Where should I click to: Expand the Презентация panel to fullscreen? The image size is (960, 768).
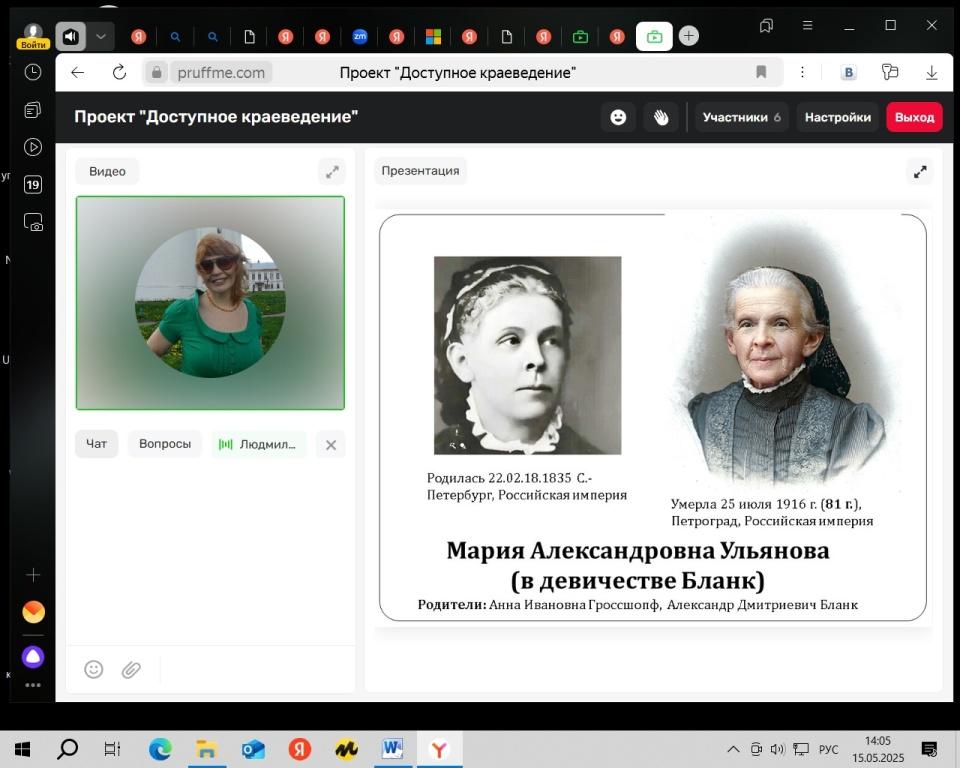click(x=920, y=172)
